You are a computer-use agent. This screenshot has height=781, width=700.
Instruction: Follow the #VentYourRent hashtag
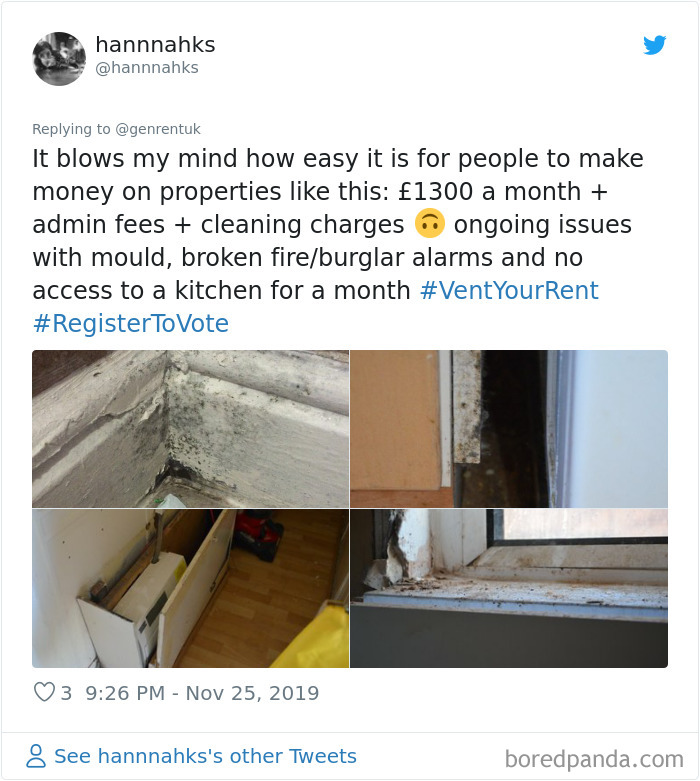pos(509,290)
